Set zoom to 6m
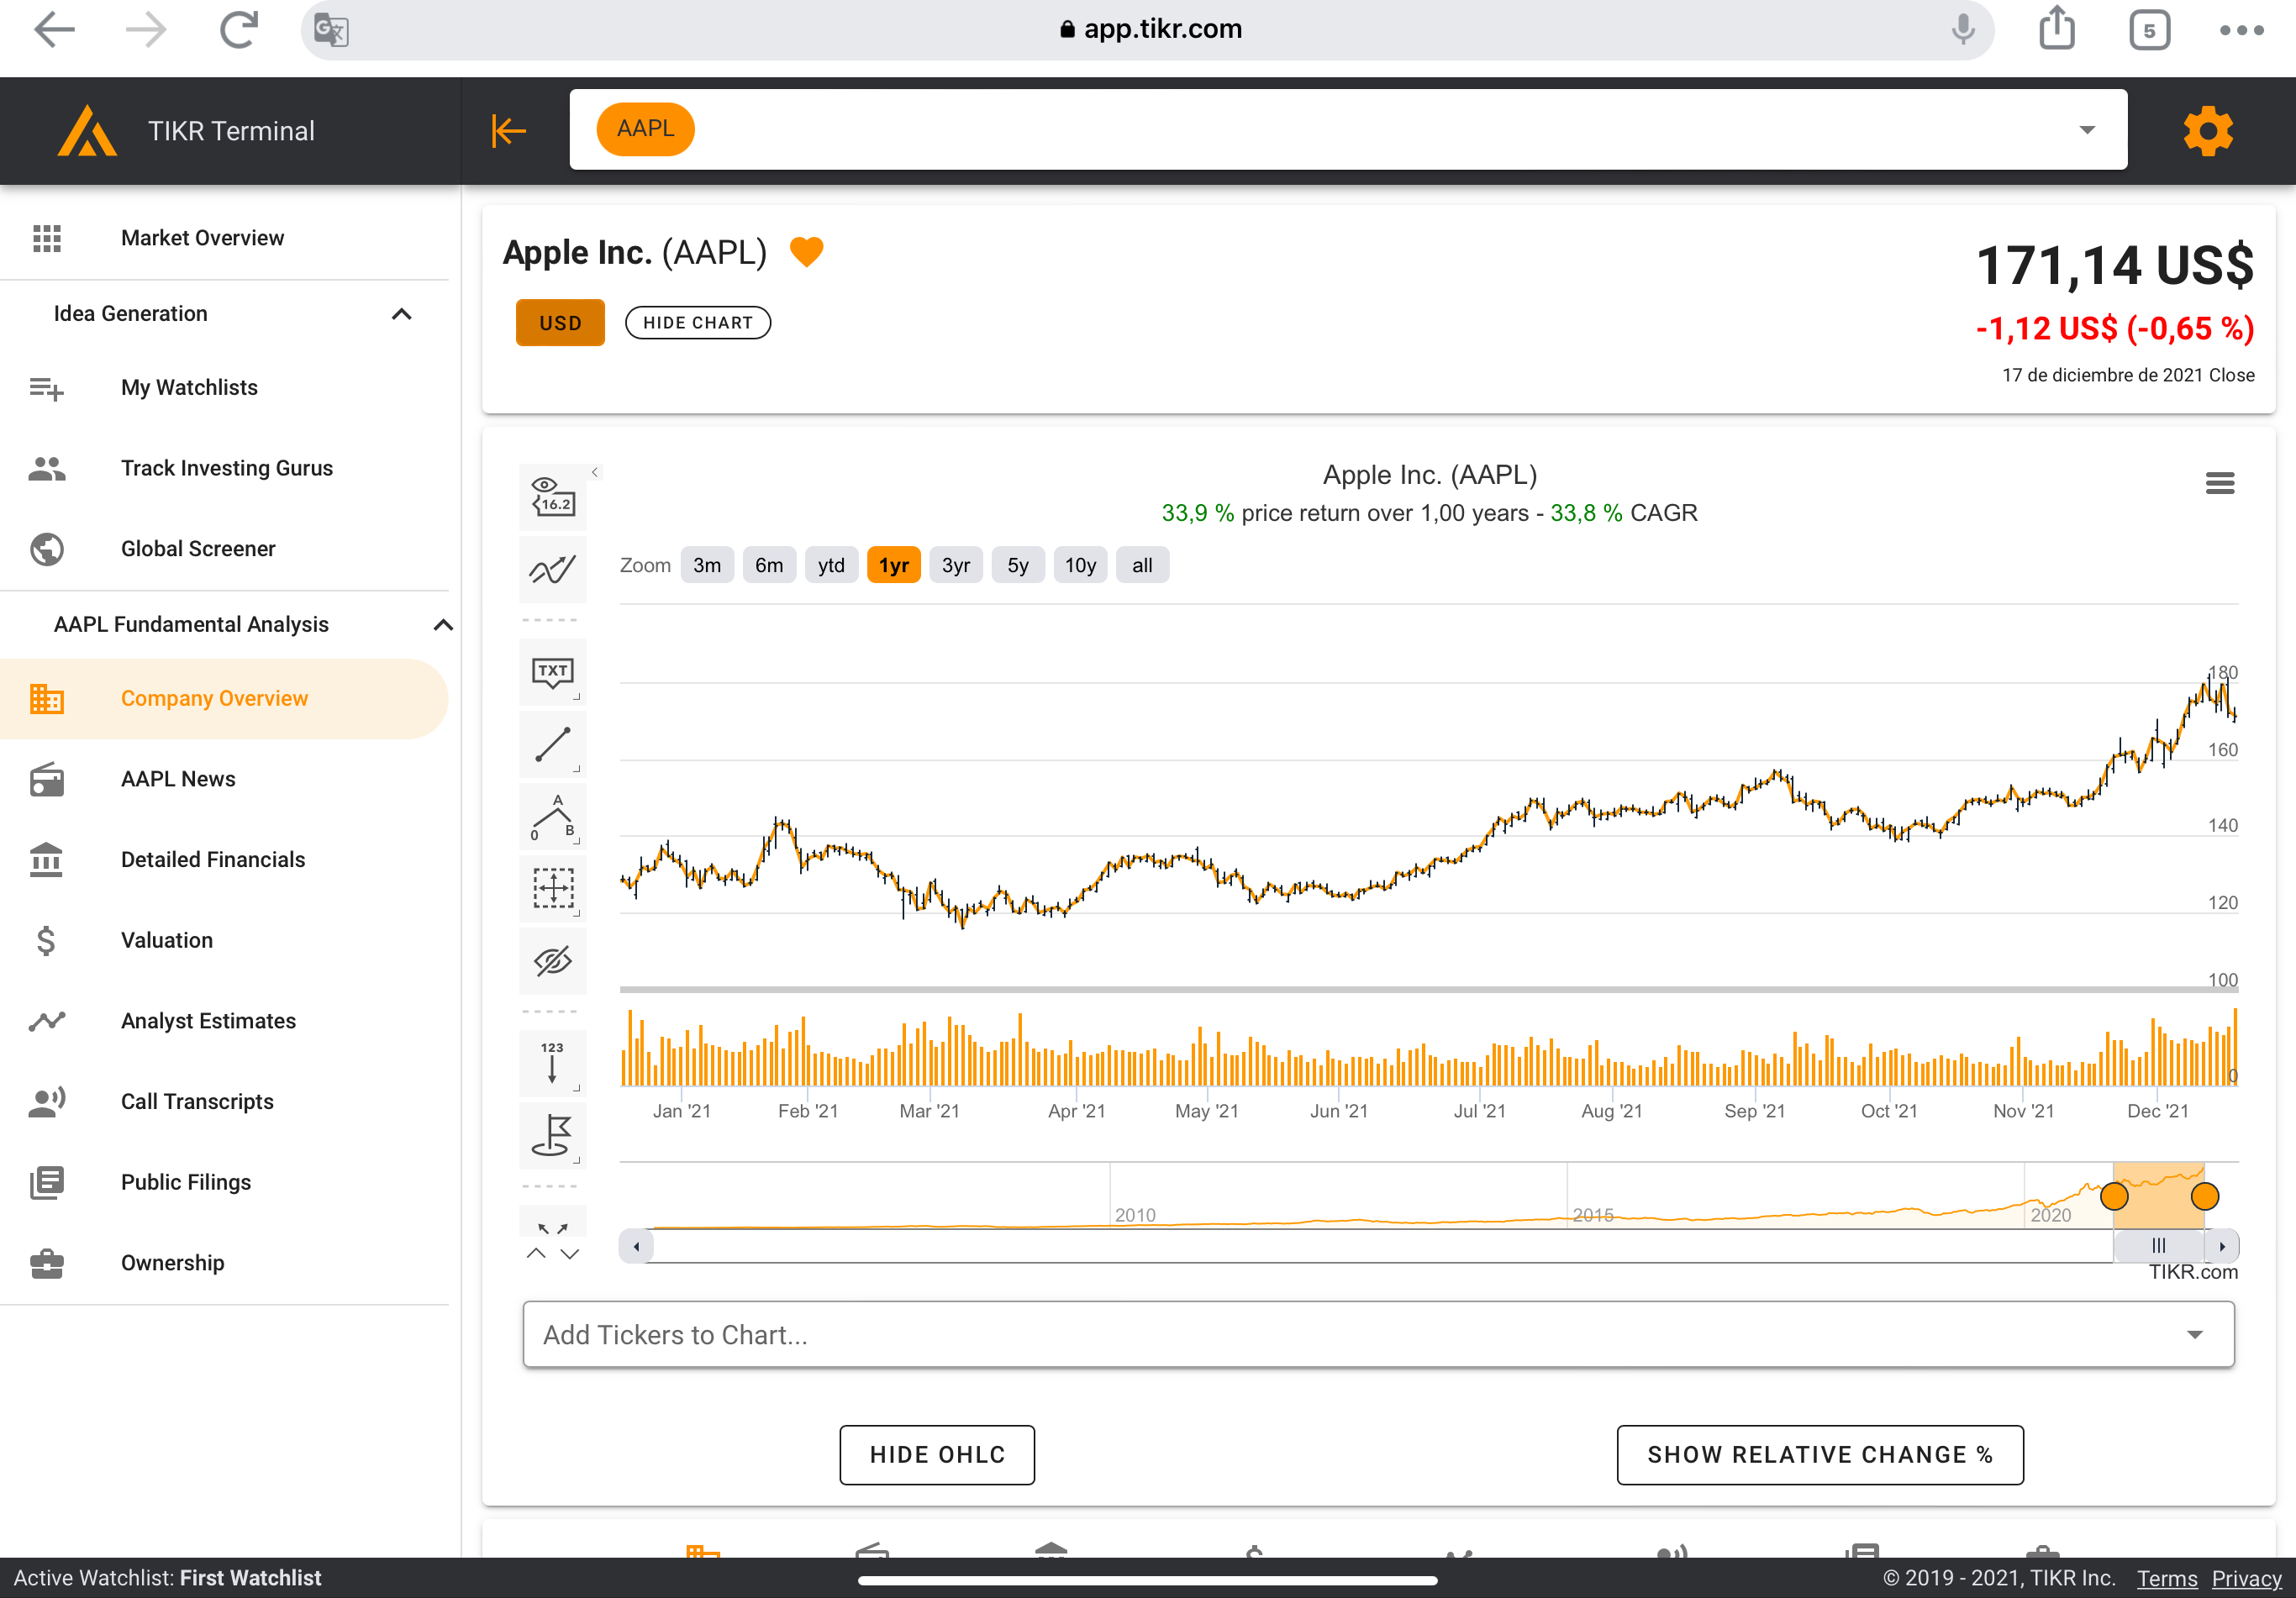2296x1598 pixels. pos(769,565)
